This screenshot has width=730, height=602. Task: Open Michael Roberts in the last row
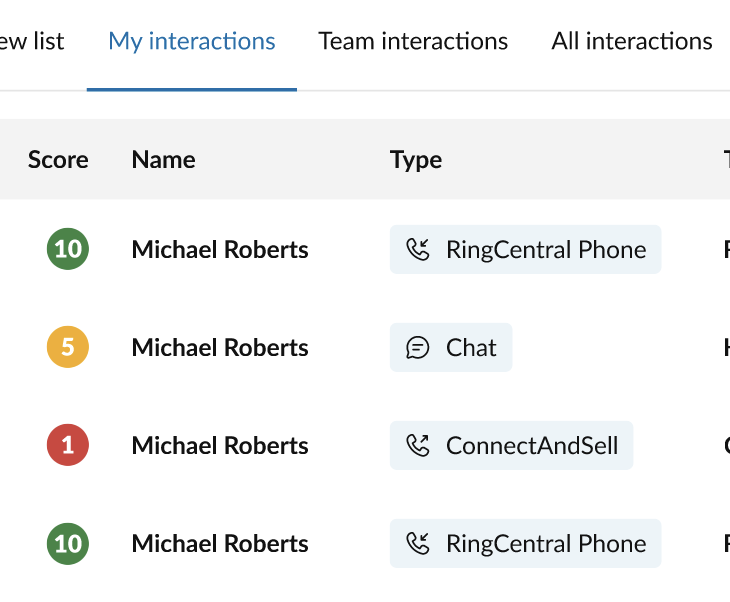(220, 543)
